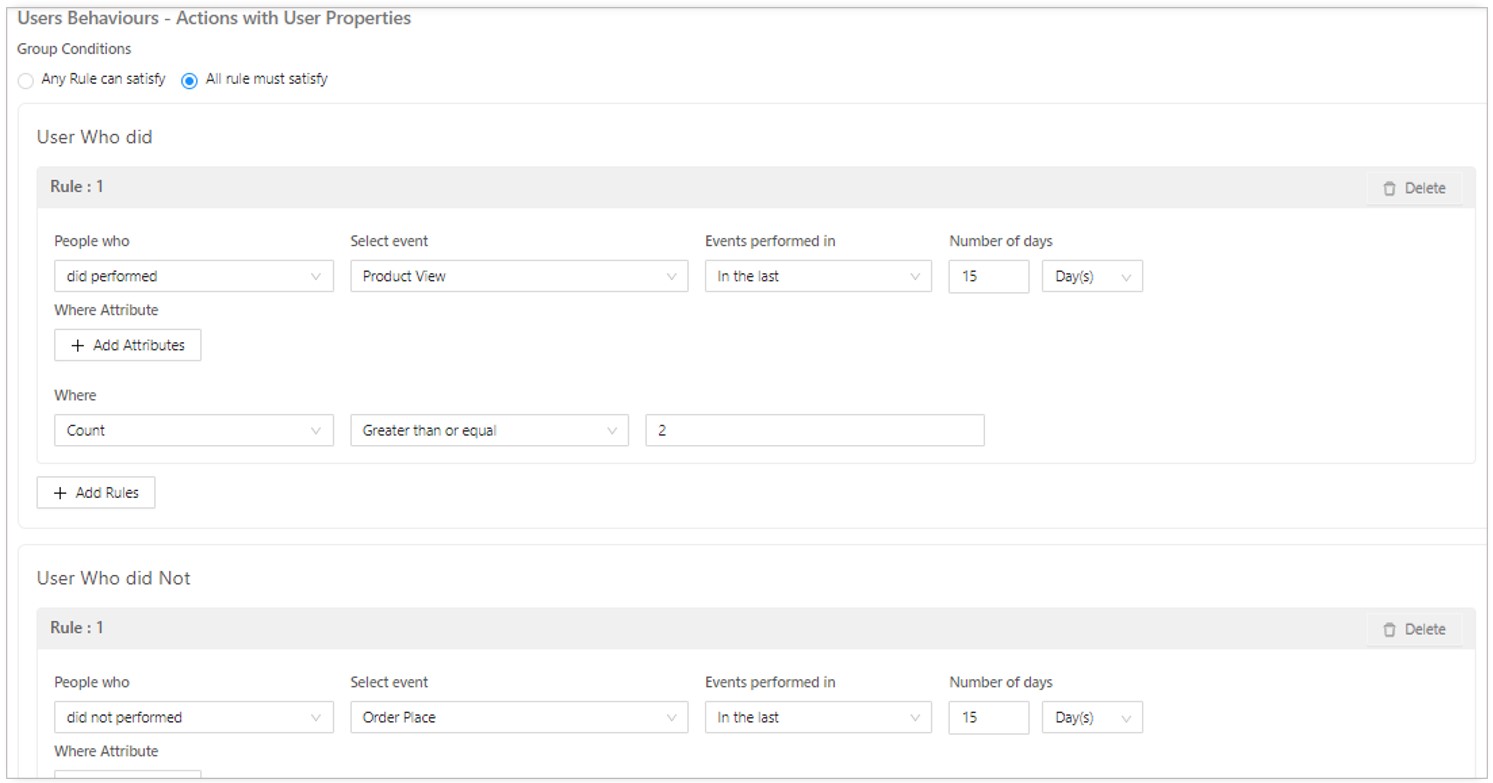
Task: Open the 'Greater than or equal' operator dropdown
Action: pos(488,430)
